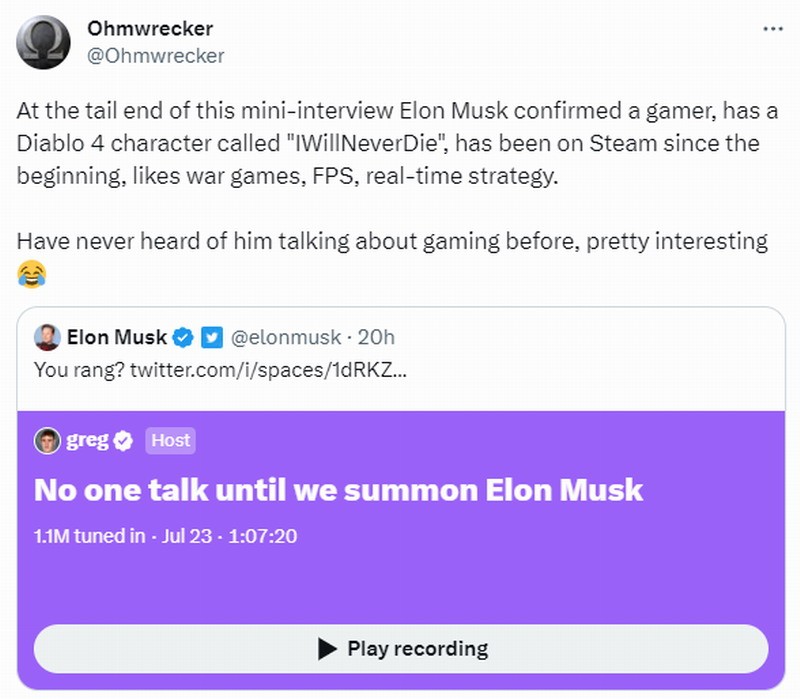Click greg's white verified checkmark badge

pyautogui.click(x=124, y=440)
